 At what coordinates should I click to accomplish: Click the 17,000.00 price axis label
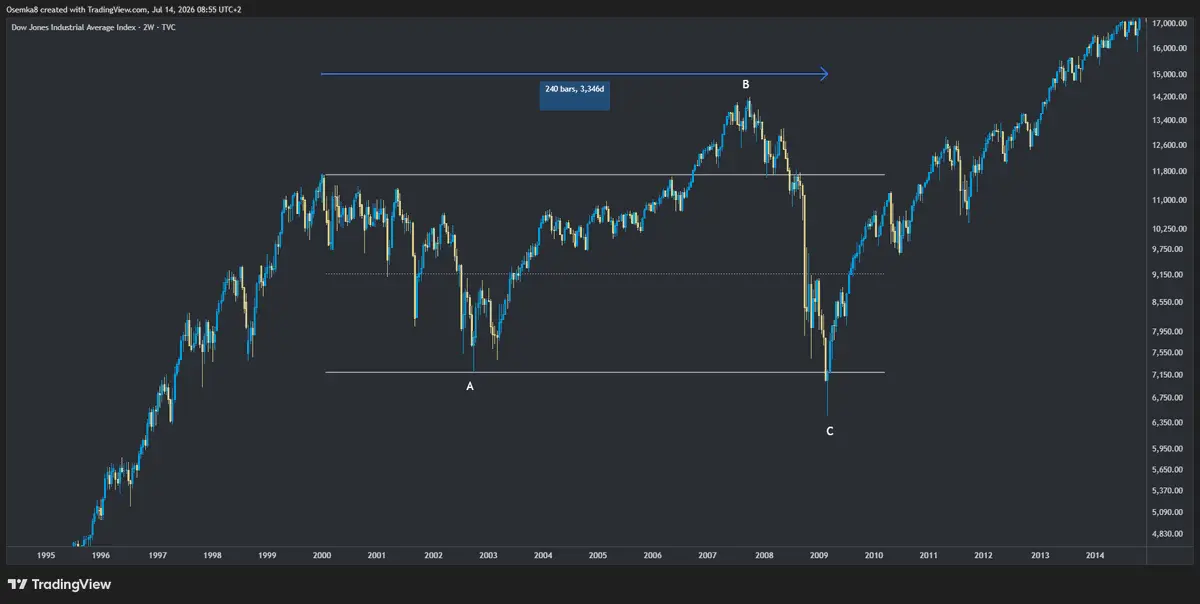pyautogui.click(x=1168, y=23)
